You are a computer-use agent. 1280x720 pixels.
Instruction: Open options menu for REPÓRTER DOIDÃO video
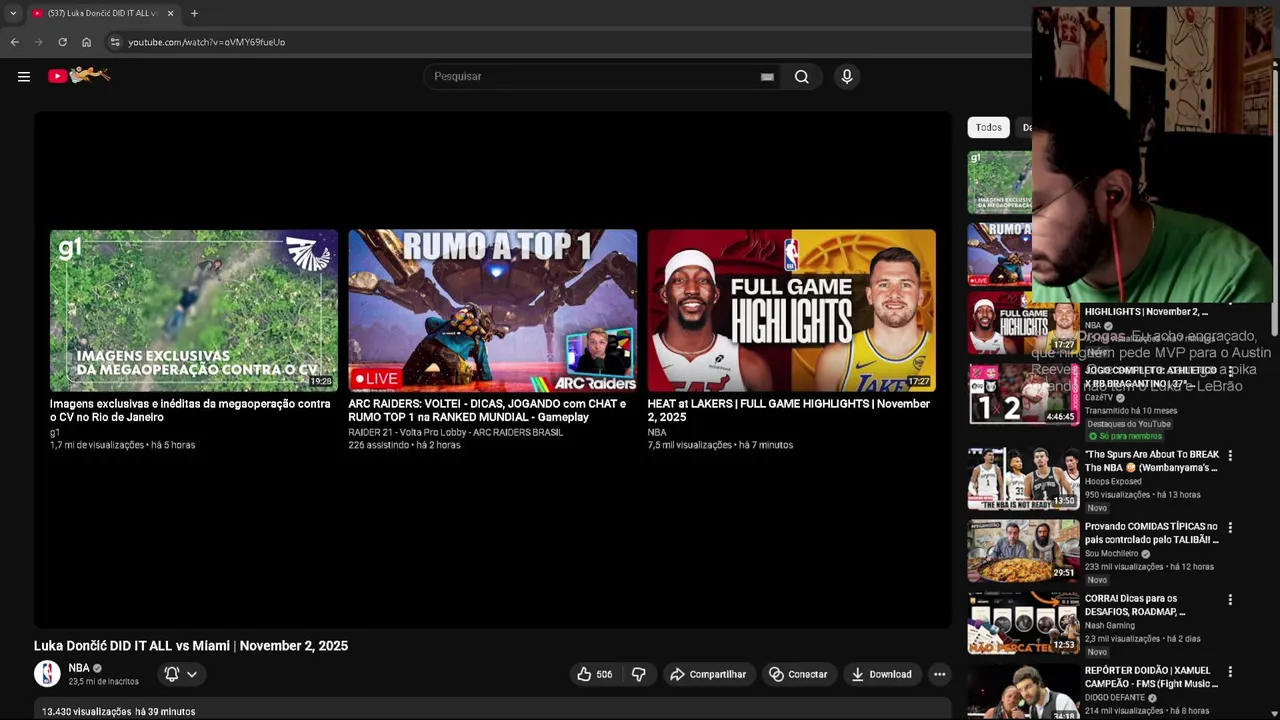(x=1230, y=672)
